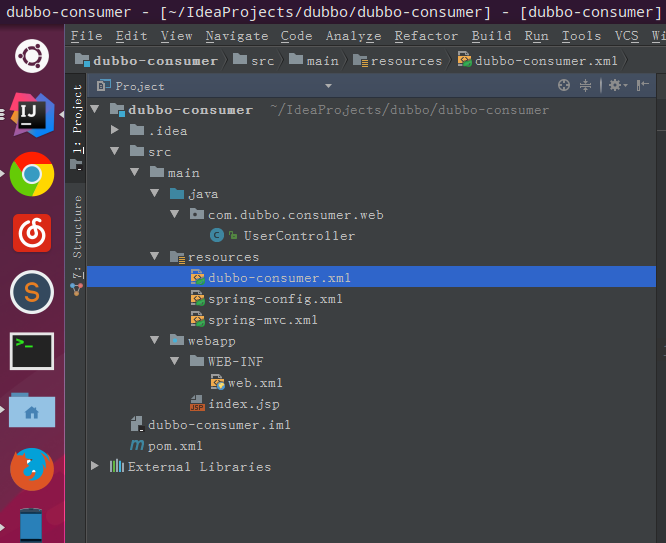The image size is (666, 543).
Task: Open NetEase Cloud Music dock icon
Action: point(32,233)
